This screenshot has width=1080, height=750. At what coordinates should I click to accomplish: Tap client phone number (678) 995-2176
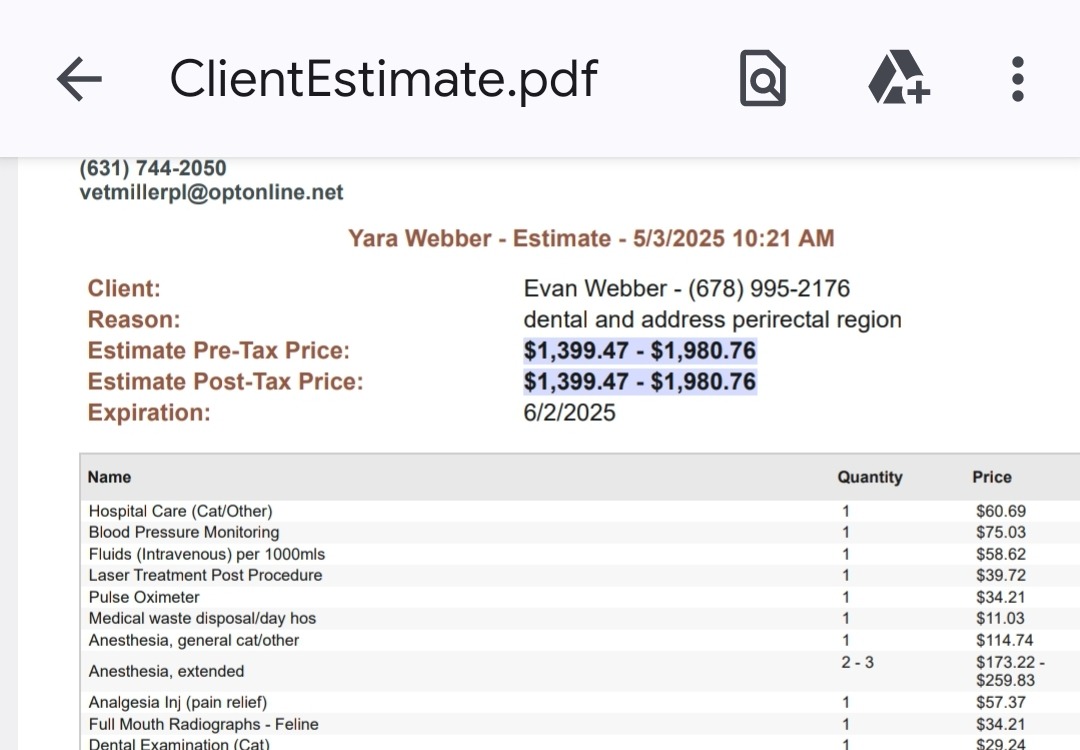pyautogui.click(x=769, y=289)
